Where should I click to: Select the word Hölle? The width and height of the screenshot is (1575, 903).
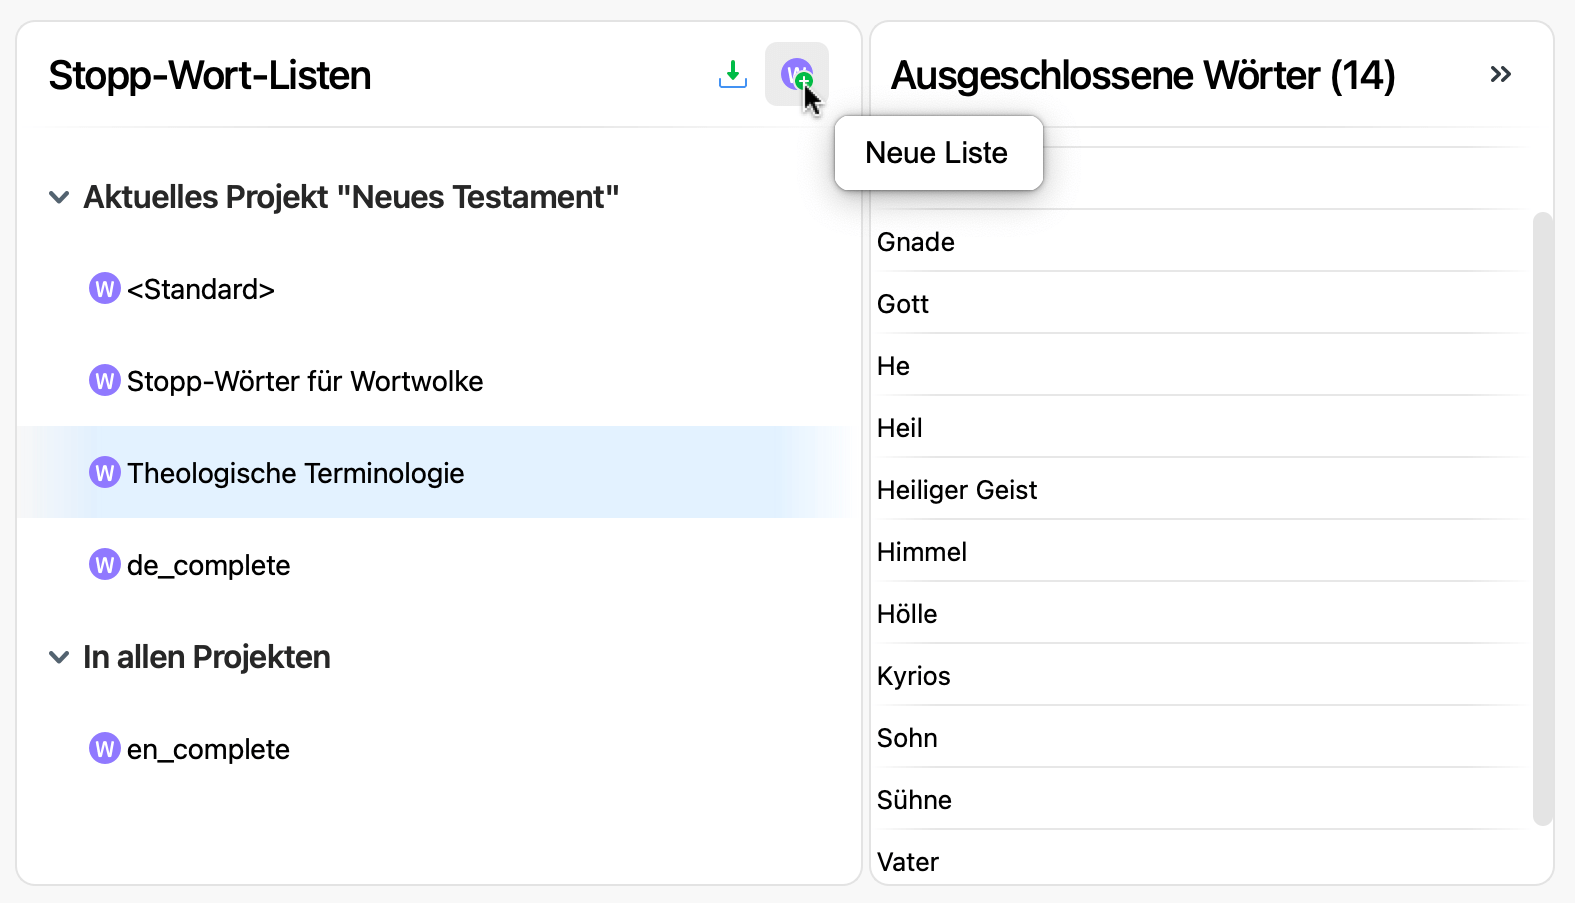(1200, 614)
